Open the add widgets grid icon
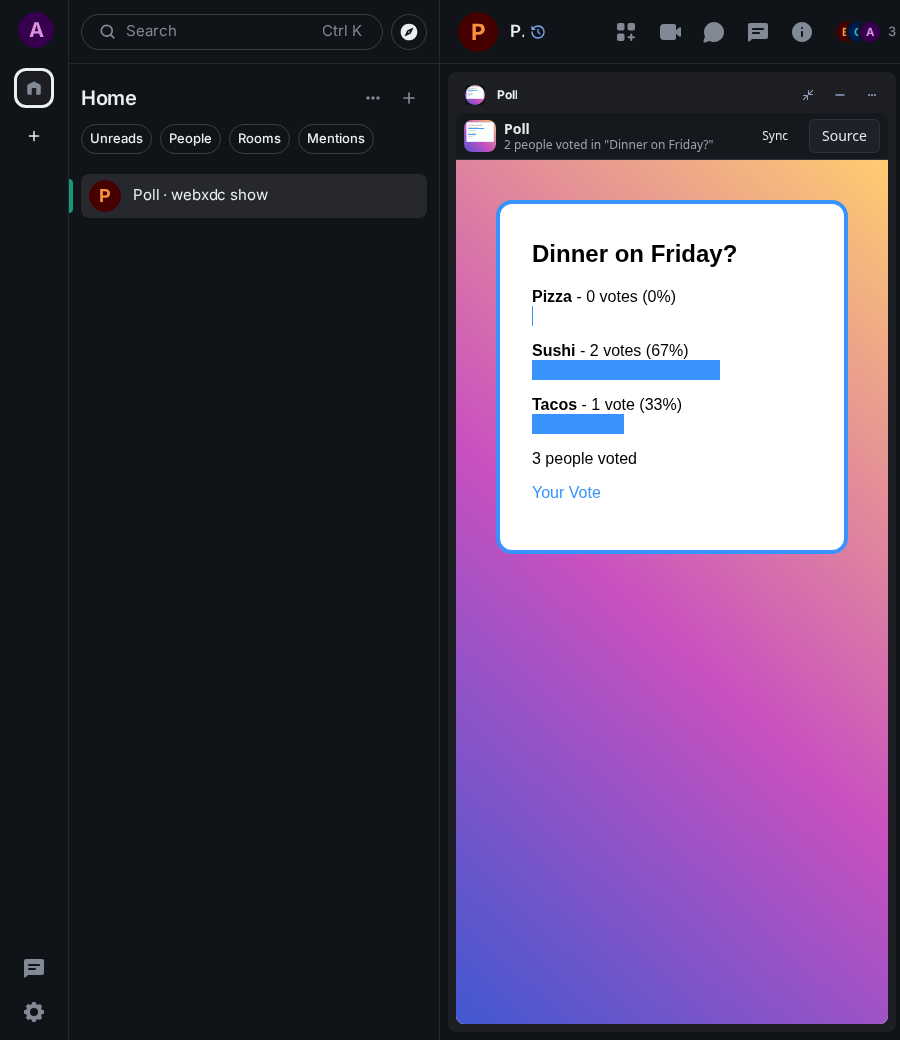The width and height of the screenshot is (900, 1040). click(625, 32)
